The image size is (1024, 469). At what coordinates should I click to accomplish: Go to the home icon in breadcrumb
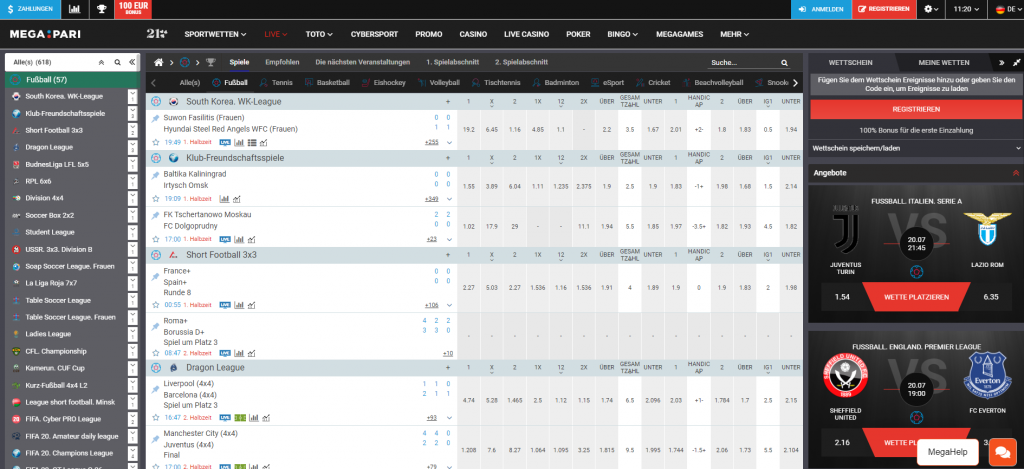[158, 62]
